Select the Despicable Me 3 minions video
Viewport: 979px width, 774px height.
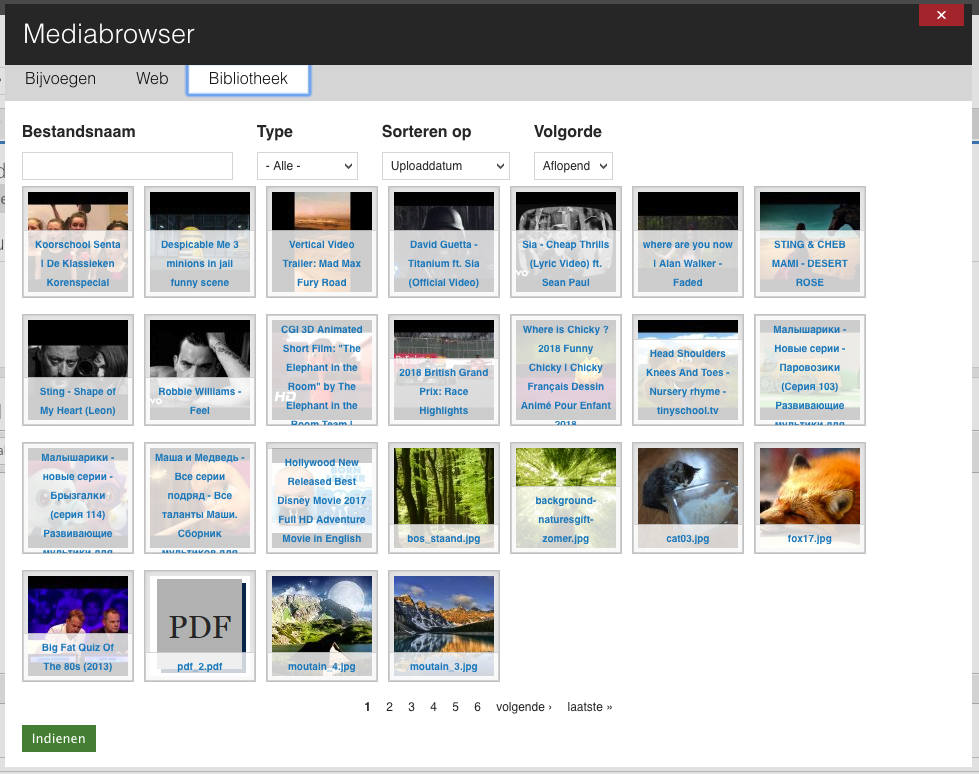coord(199,241)
